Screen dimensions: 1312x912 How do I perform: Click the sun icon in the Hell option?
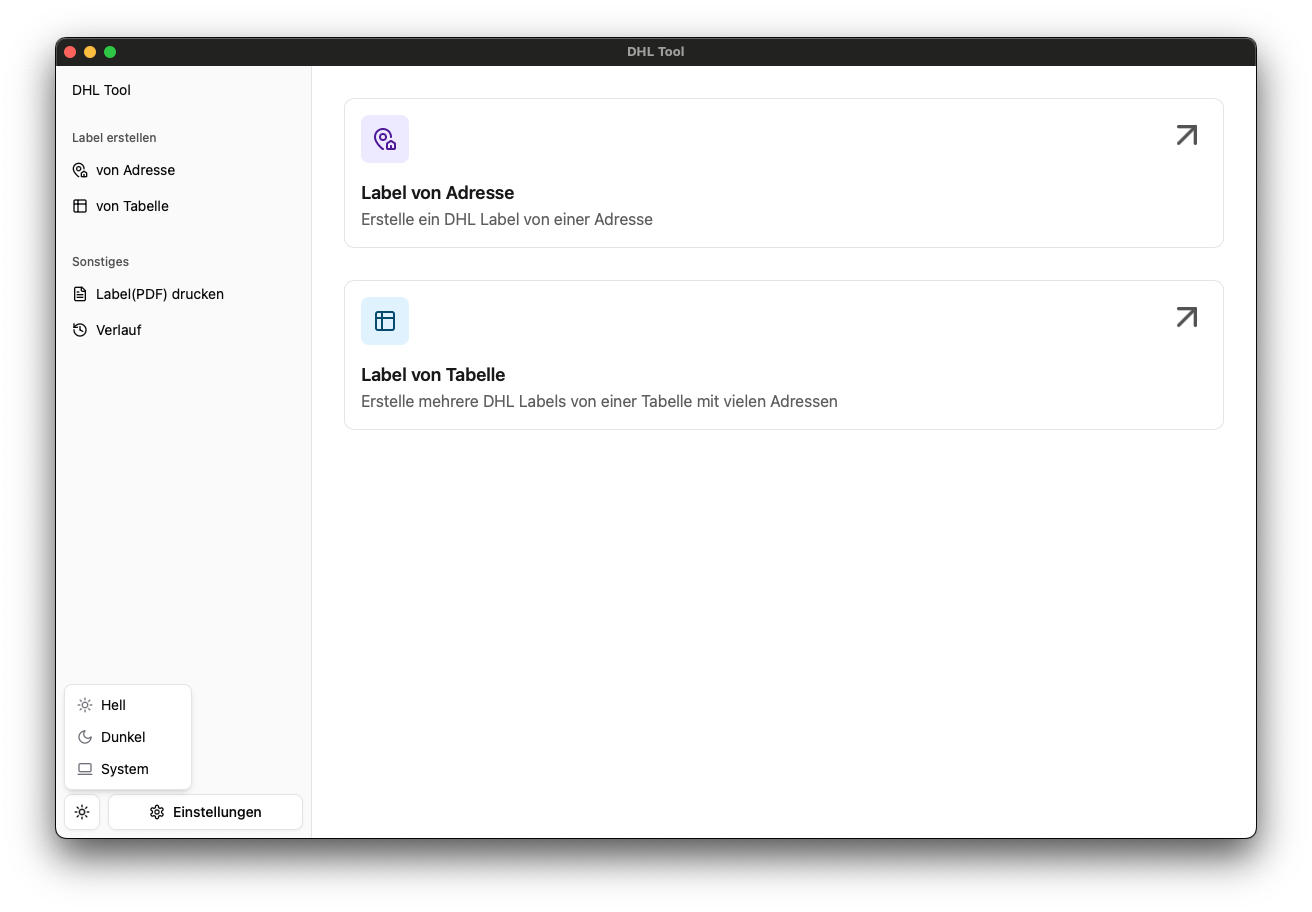coord(85,705)
